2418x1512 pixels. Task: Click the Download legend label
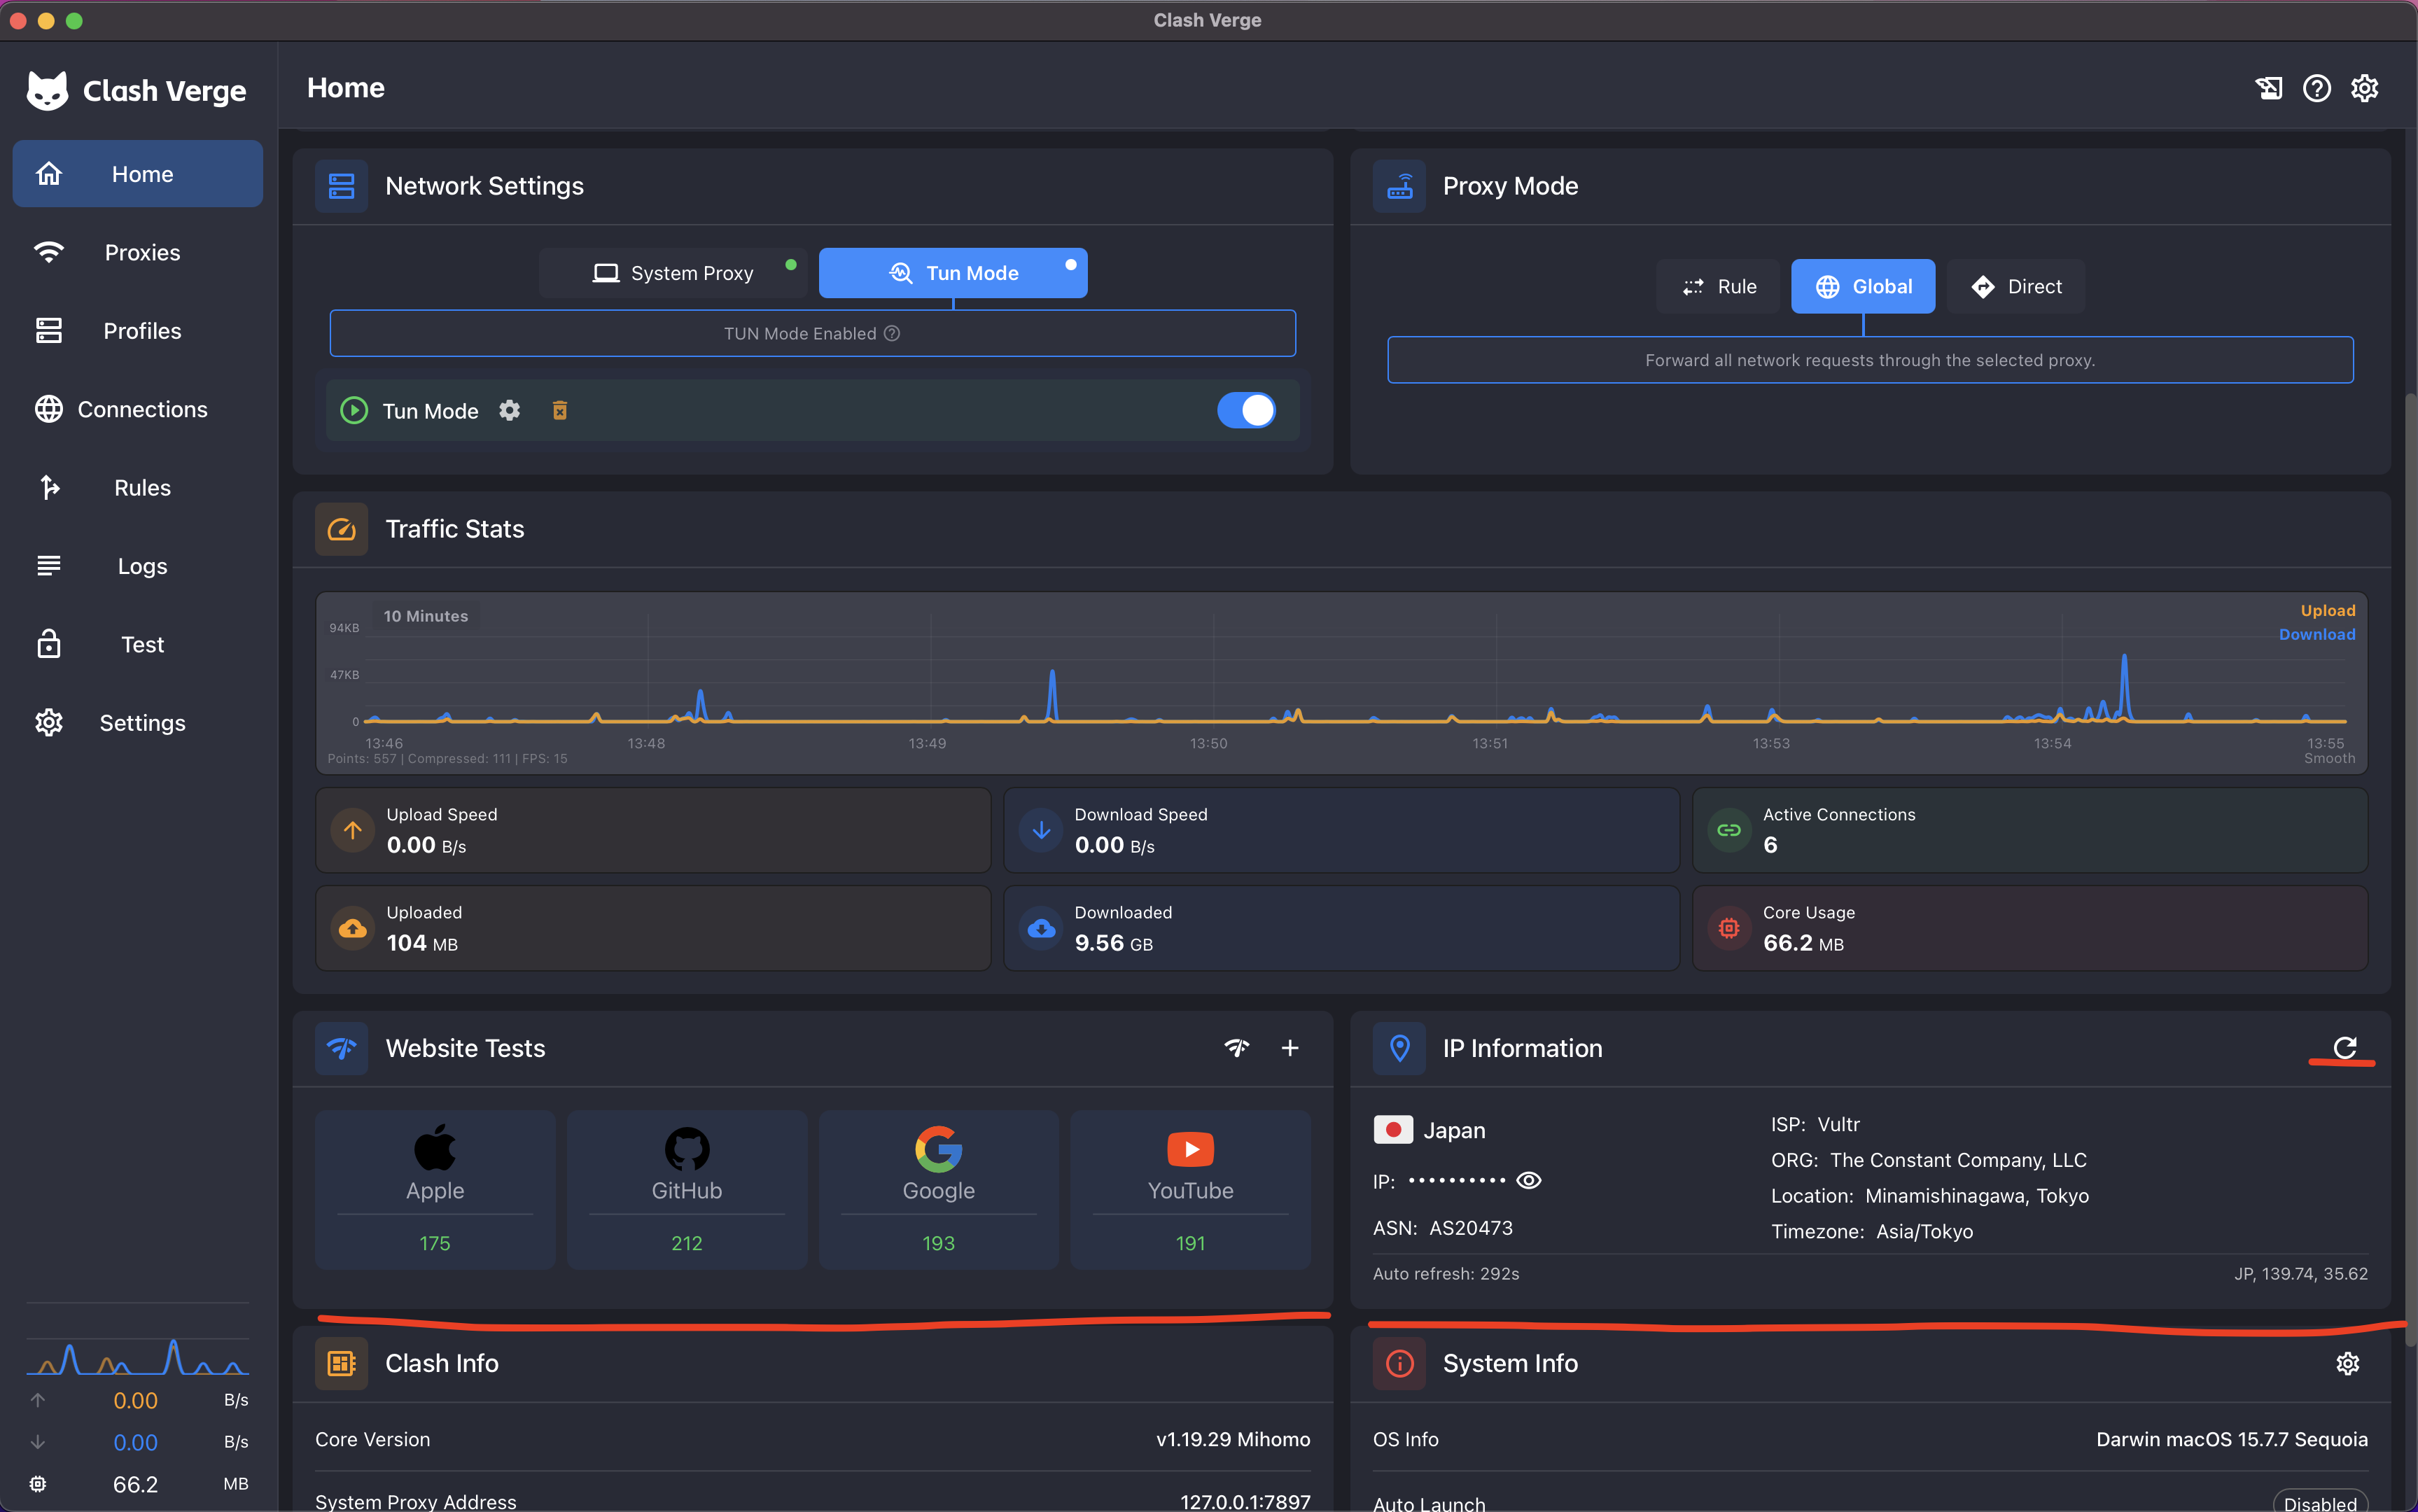[2317, 635]
